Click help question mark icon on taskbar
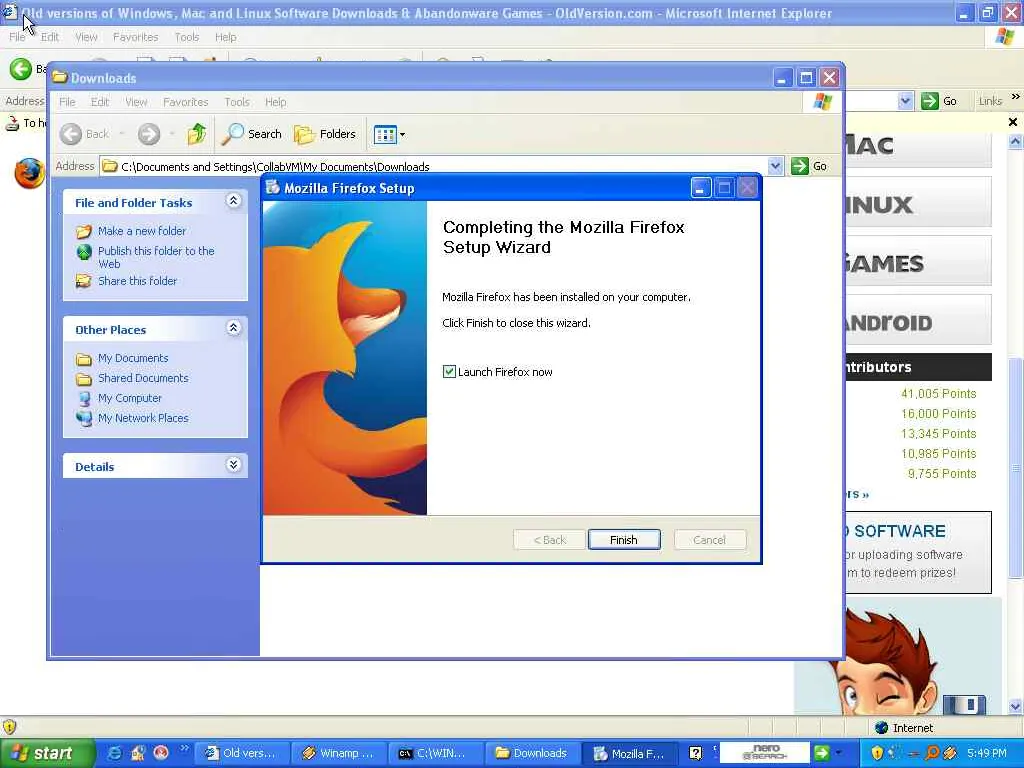This screenshot has height=768, width=1024. click(696, 753)
